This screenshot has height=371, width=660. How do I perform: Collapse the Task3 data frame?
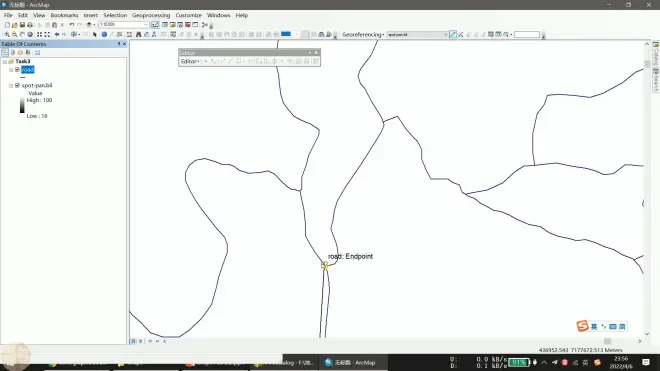pos(5,61)
